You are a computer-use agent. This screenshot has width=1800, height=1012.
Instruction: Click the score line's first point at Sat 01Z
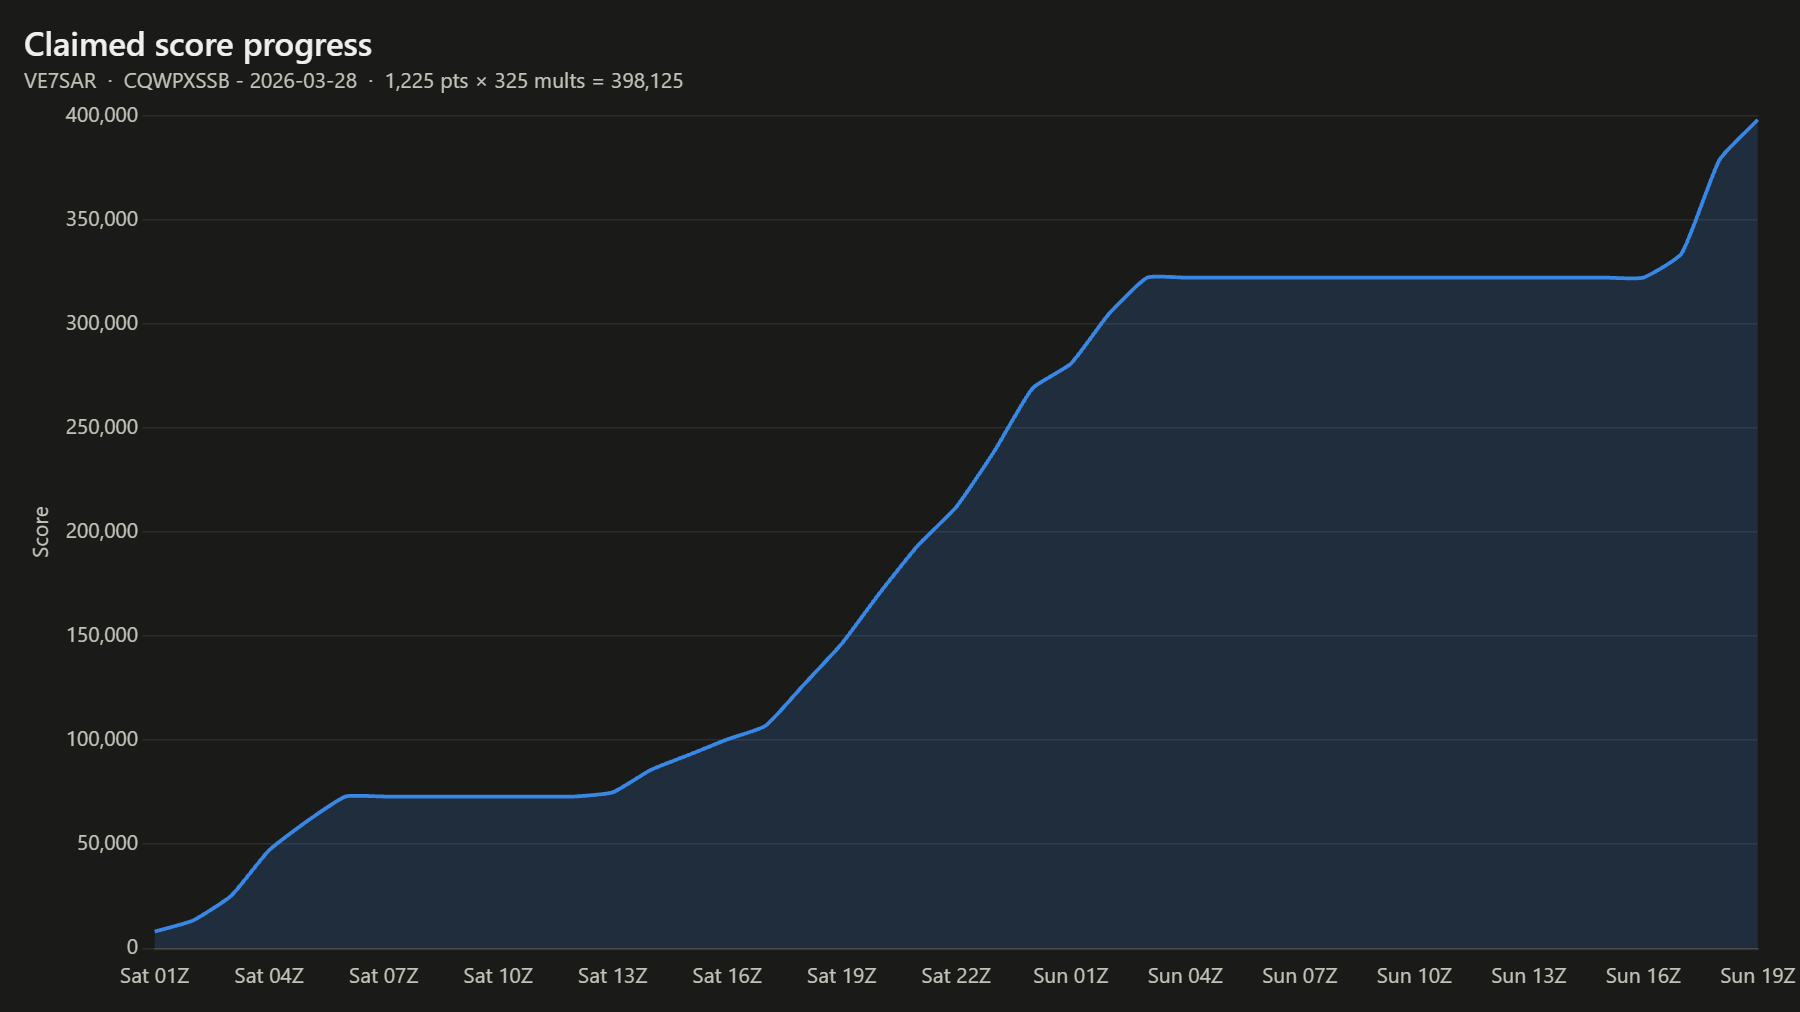coord(155,931)
